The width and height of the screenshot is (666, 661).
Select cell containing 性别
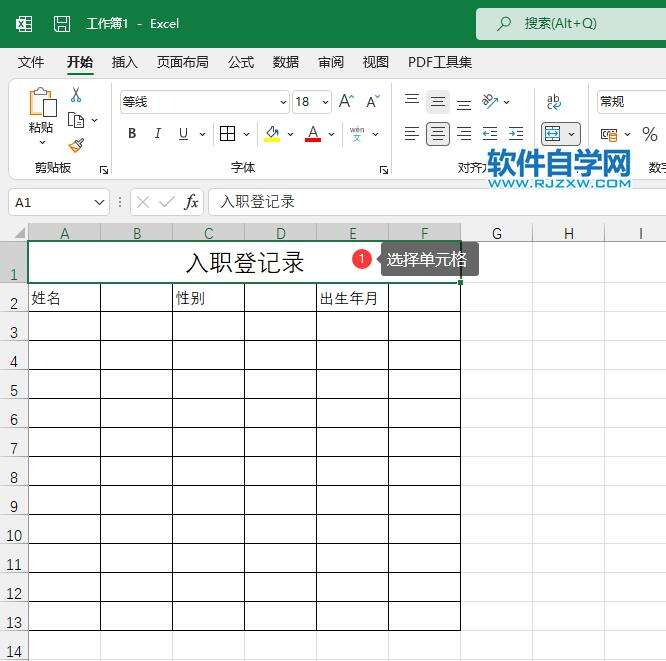(208, 297)
